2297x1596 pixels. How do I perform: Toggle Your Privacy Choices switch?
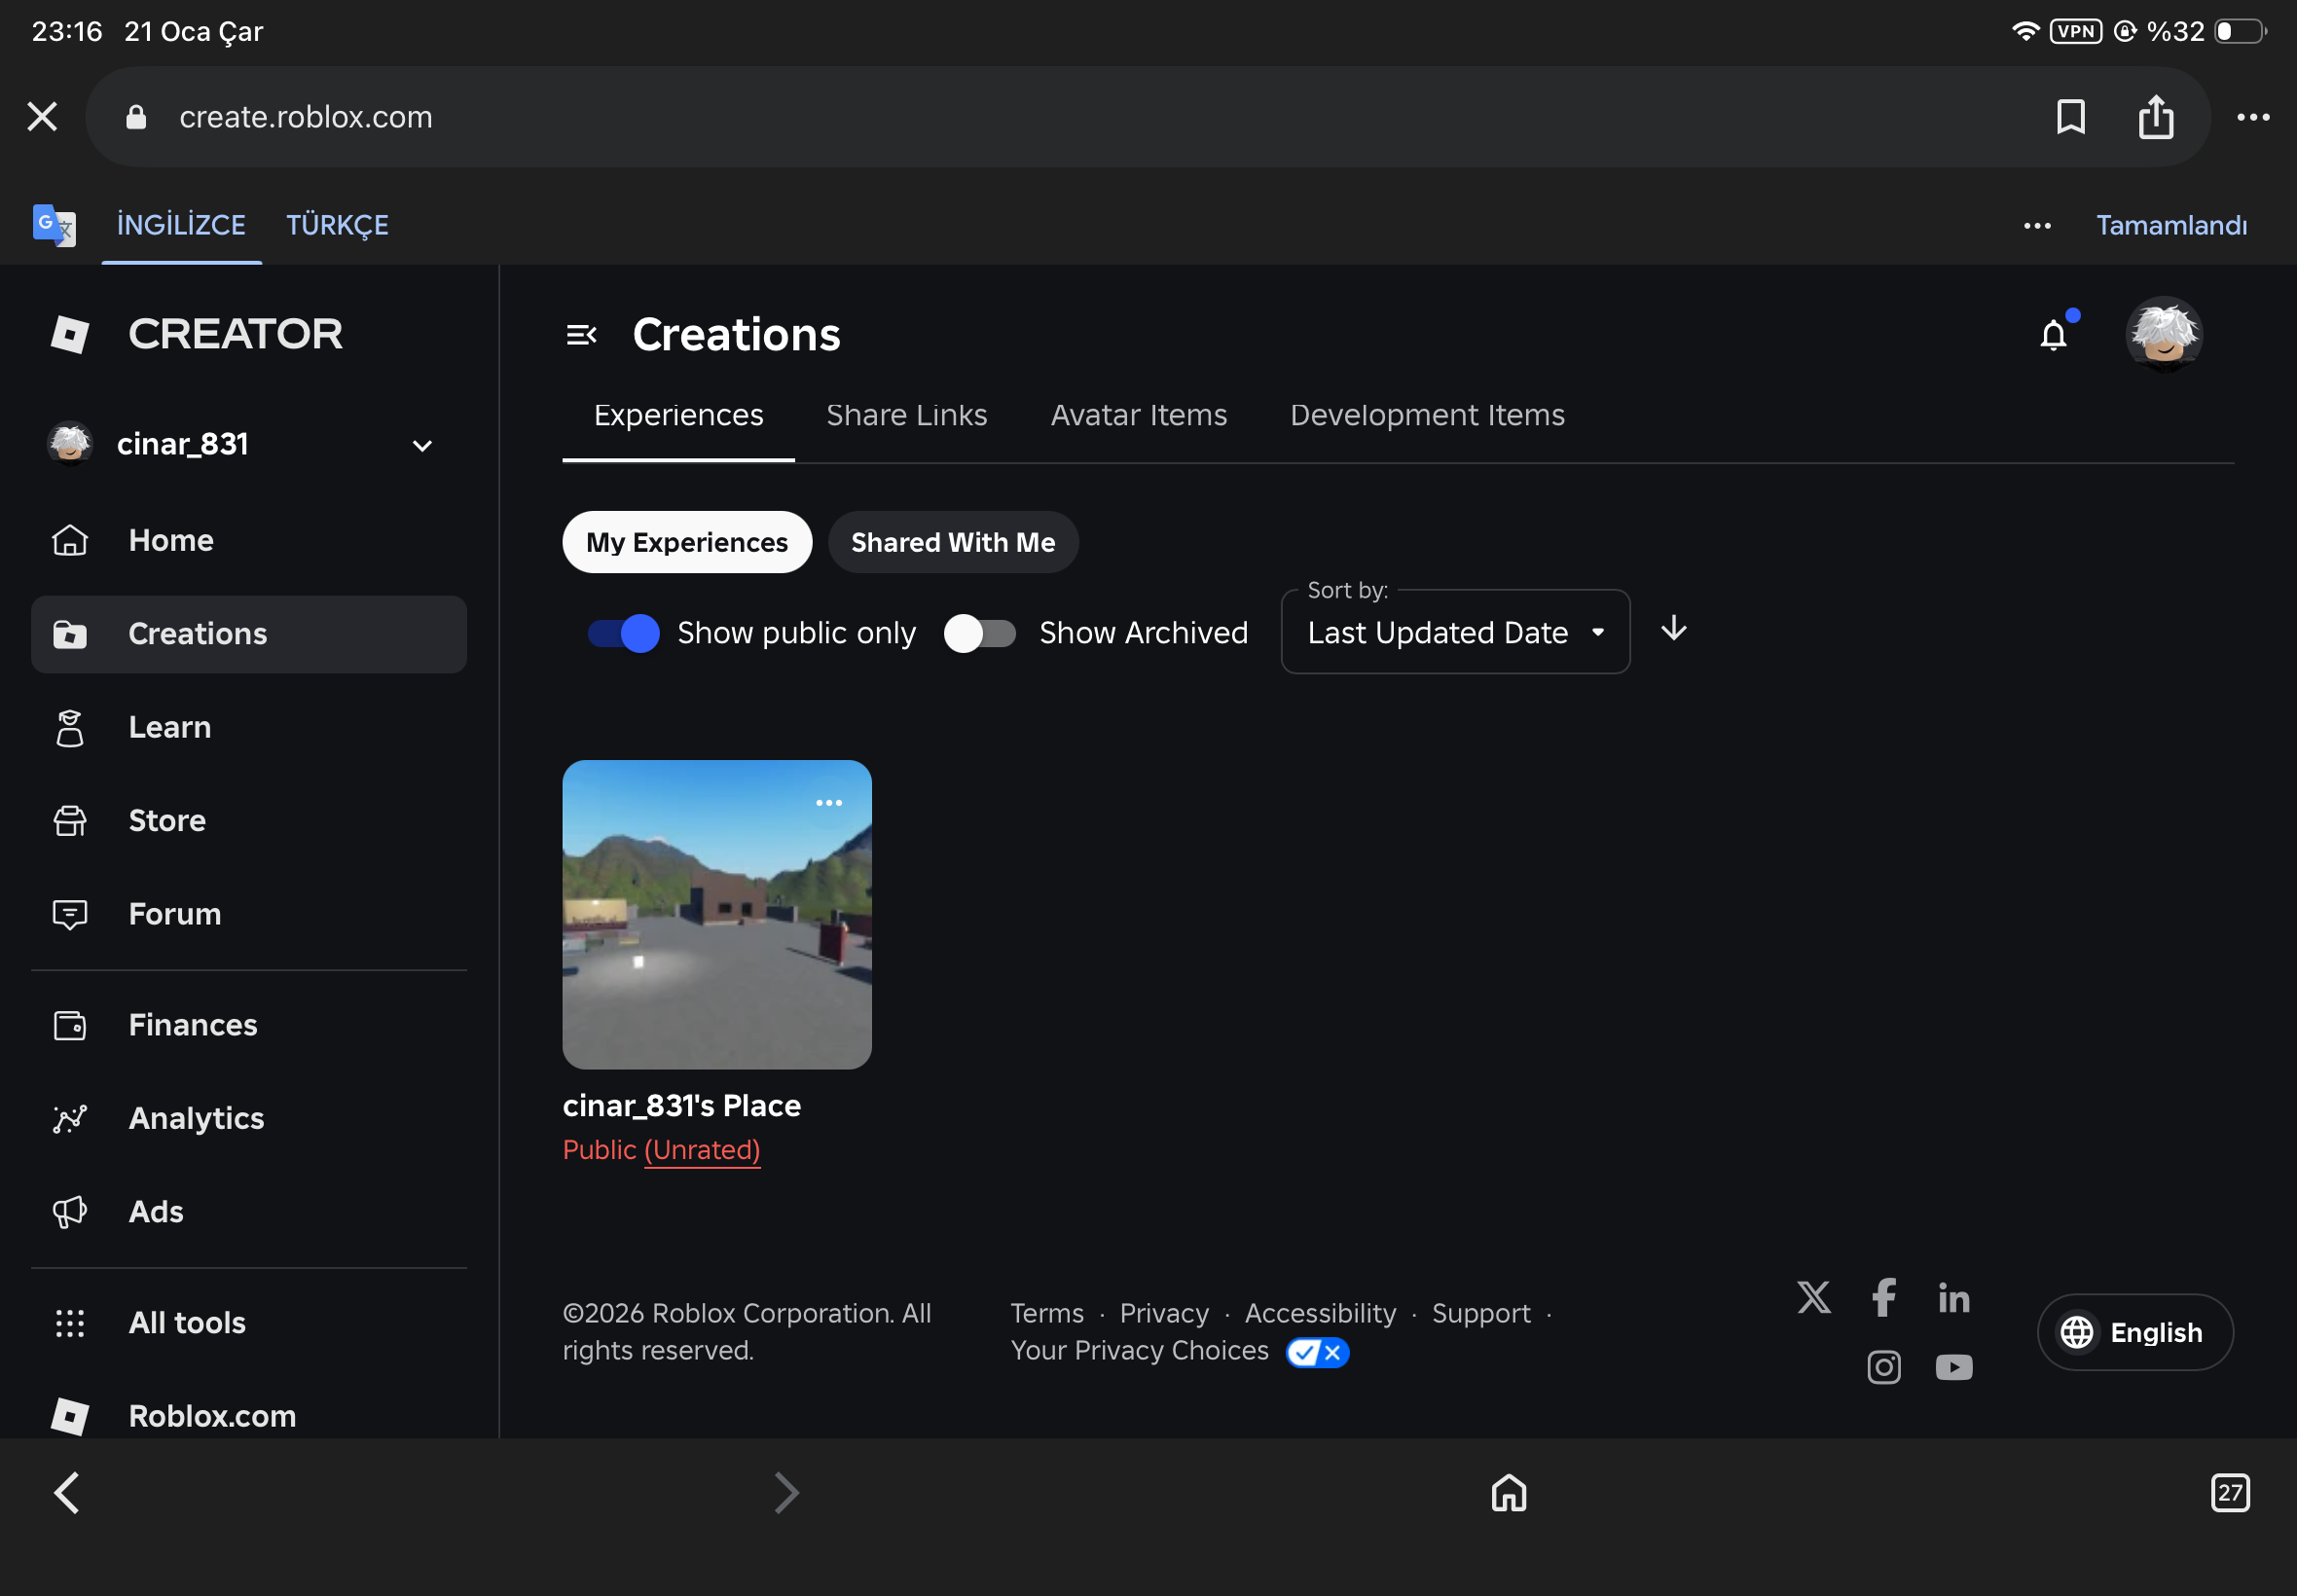(x=1317, y=1352)
